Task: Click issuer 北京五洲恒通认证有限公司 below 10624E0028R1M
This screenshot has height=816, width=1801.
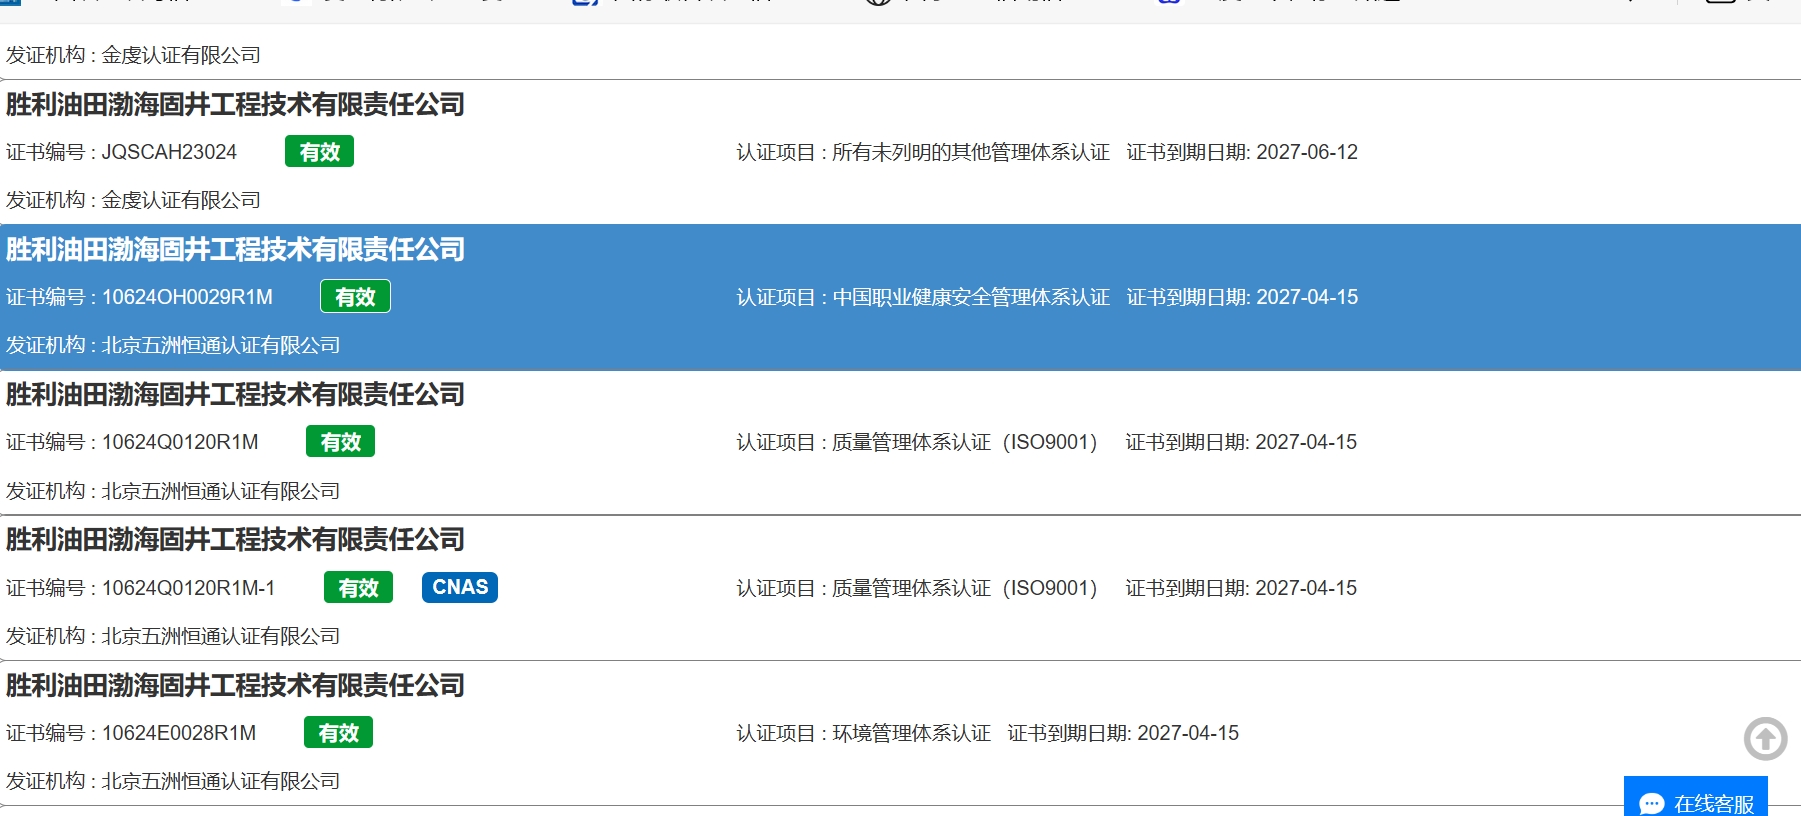Action: (221, 781)
